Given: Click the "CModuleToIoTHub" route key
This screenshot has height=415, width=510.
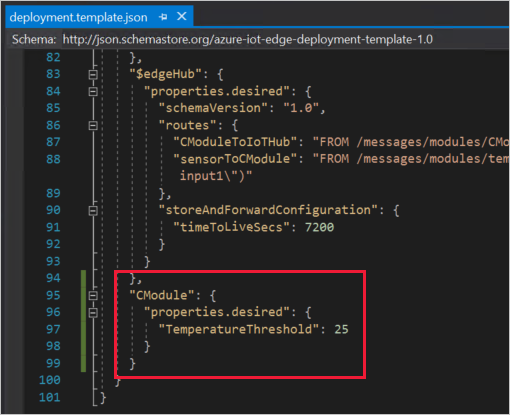Looking at the screenshot, I should point(235,142).
